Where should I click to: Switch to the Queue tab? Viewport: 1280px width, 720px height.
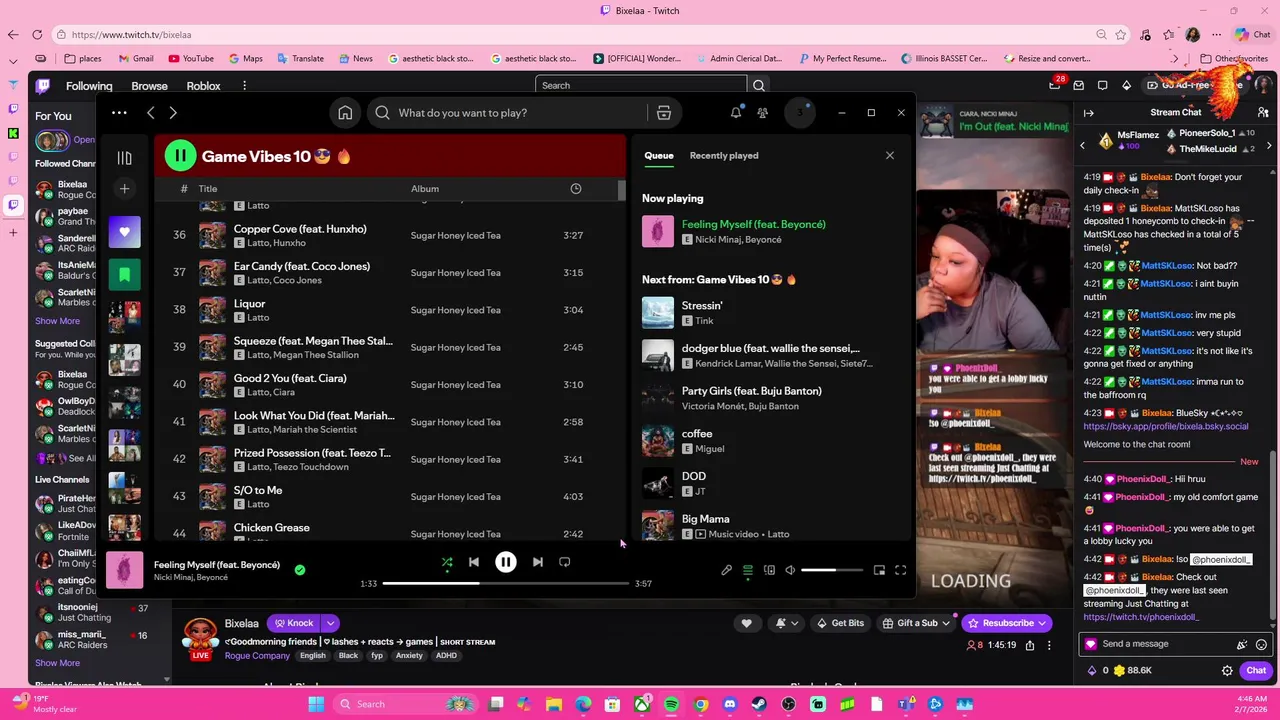click(x=659, y=155)
